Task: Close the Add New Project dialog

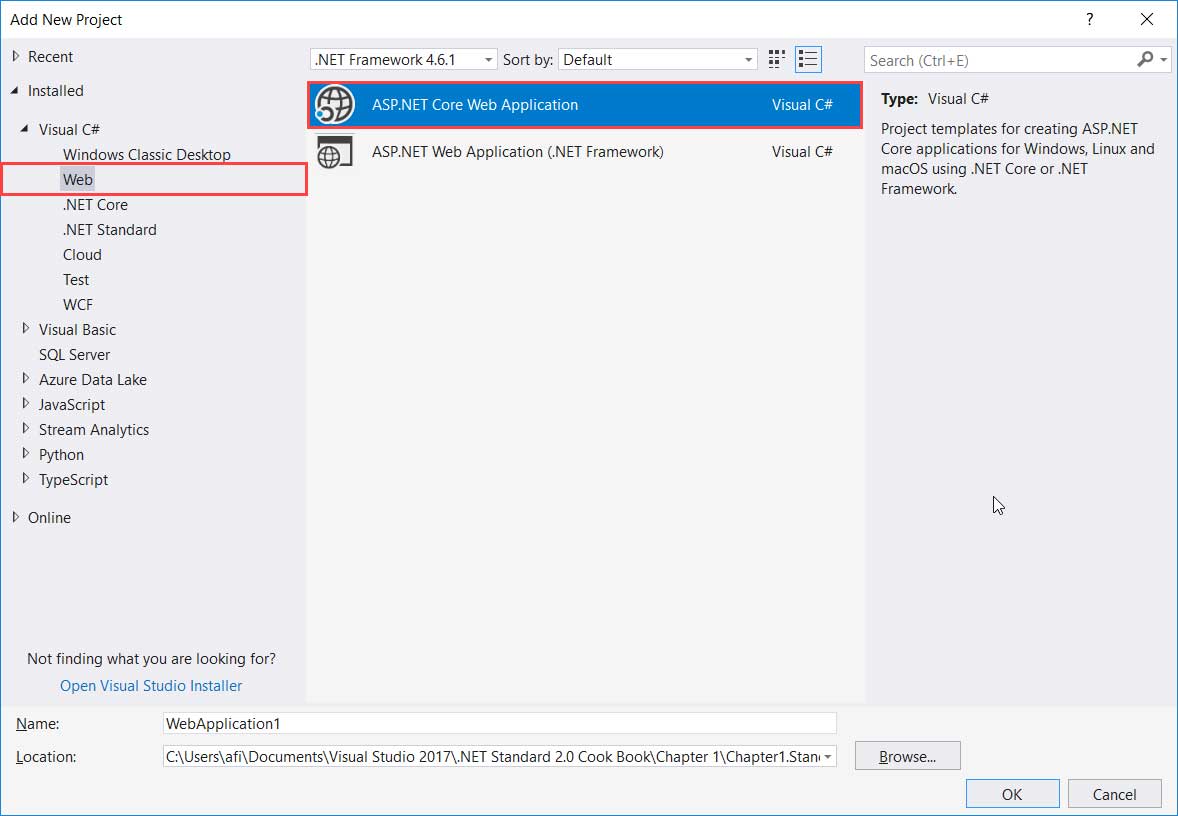Action: [x=1146, y=20]
